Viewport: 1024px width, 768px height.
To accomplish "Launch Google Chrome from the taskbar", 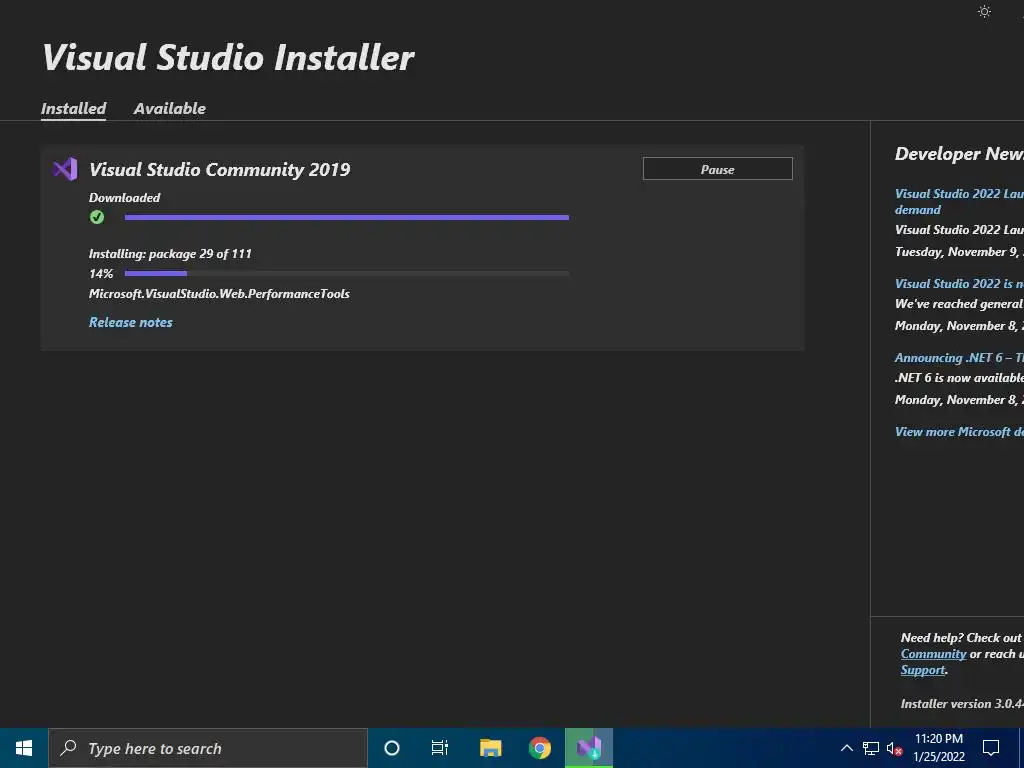I will click(539, 748).
